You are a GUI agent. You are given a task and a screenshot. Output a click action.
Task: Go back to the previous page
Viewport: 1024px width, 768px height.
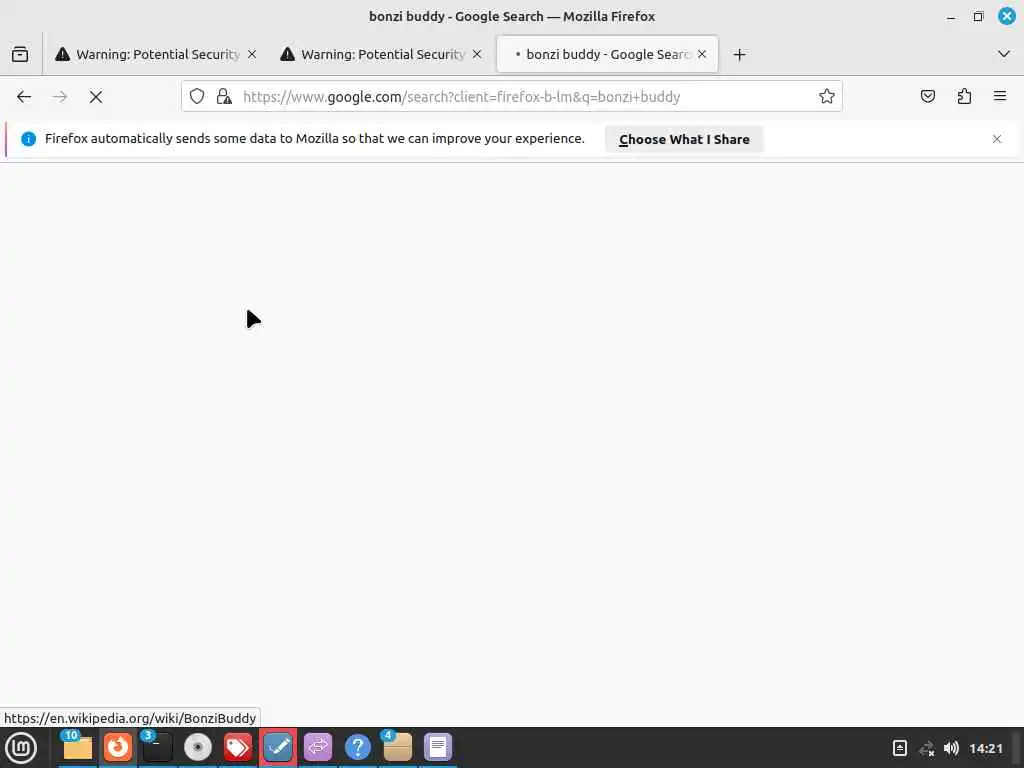pos(24,97)
